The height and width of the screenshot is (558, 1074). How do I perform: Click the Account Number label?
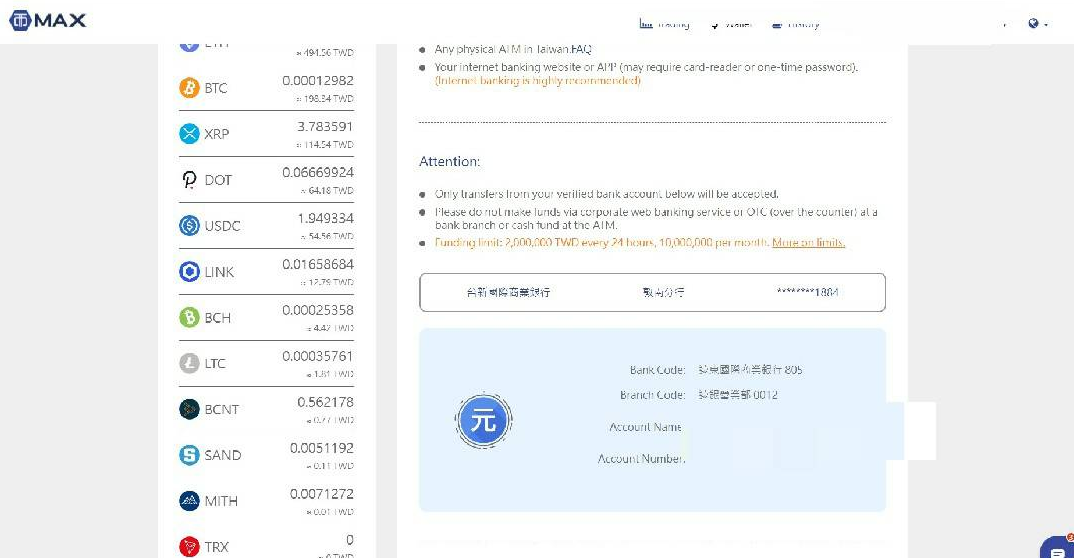coord(641,459)
